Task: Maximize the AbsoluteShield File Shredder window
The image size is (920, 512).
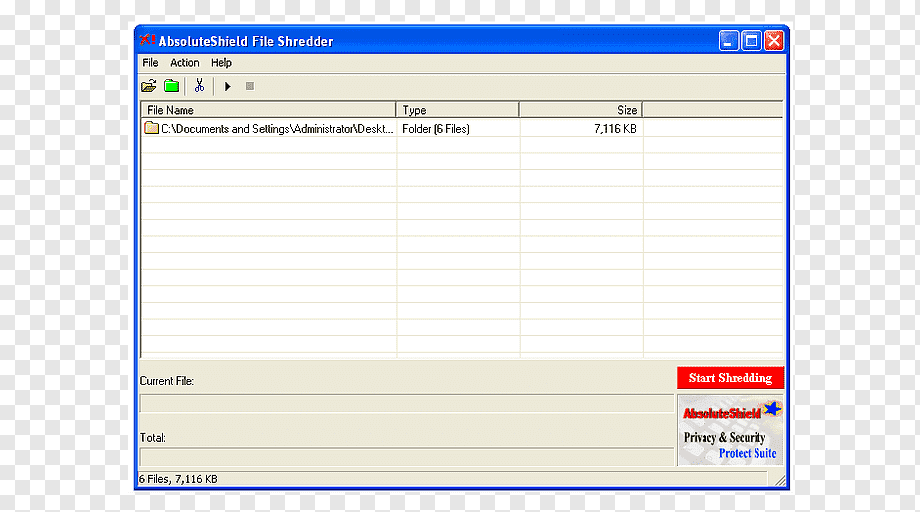Action: point(751,41)
